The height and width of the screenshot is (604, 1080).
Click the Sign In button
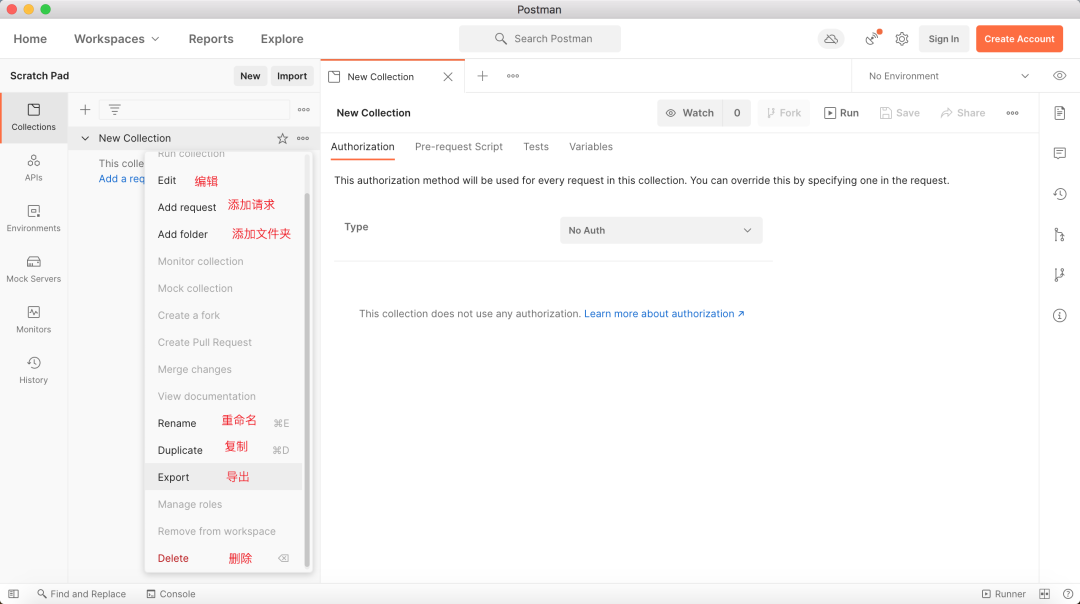[944, 39]
